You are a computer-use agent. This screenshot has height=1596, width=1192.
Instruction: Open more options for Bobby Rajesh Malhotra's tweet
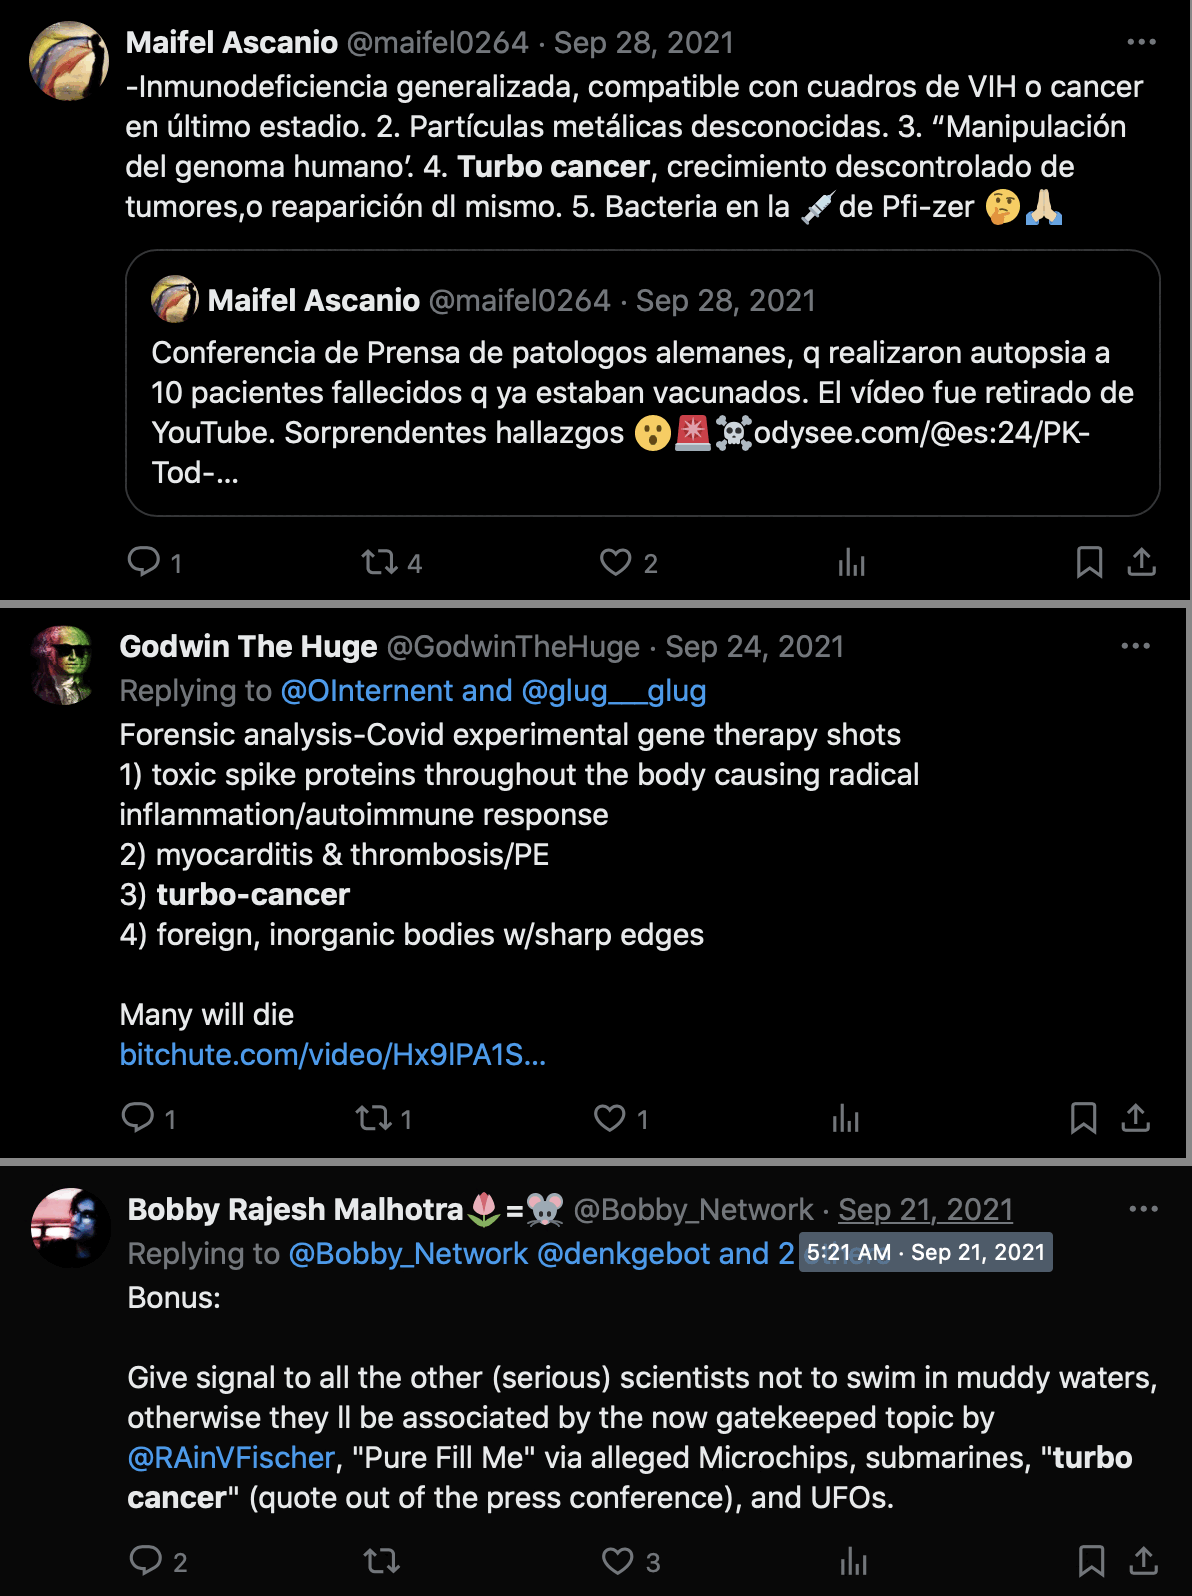click(1143, 1209)
